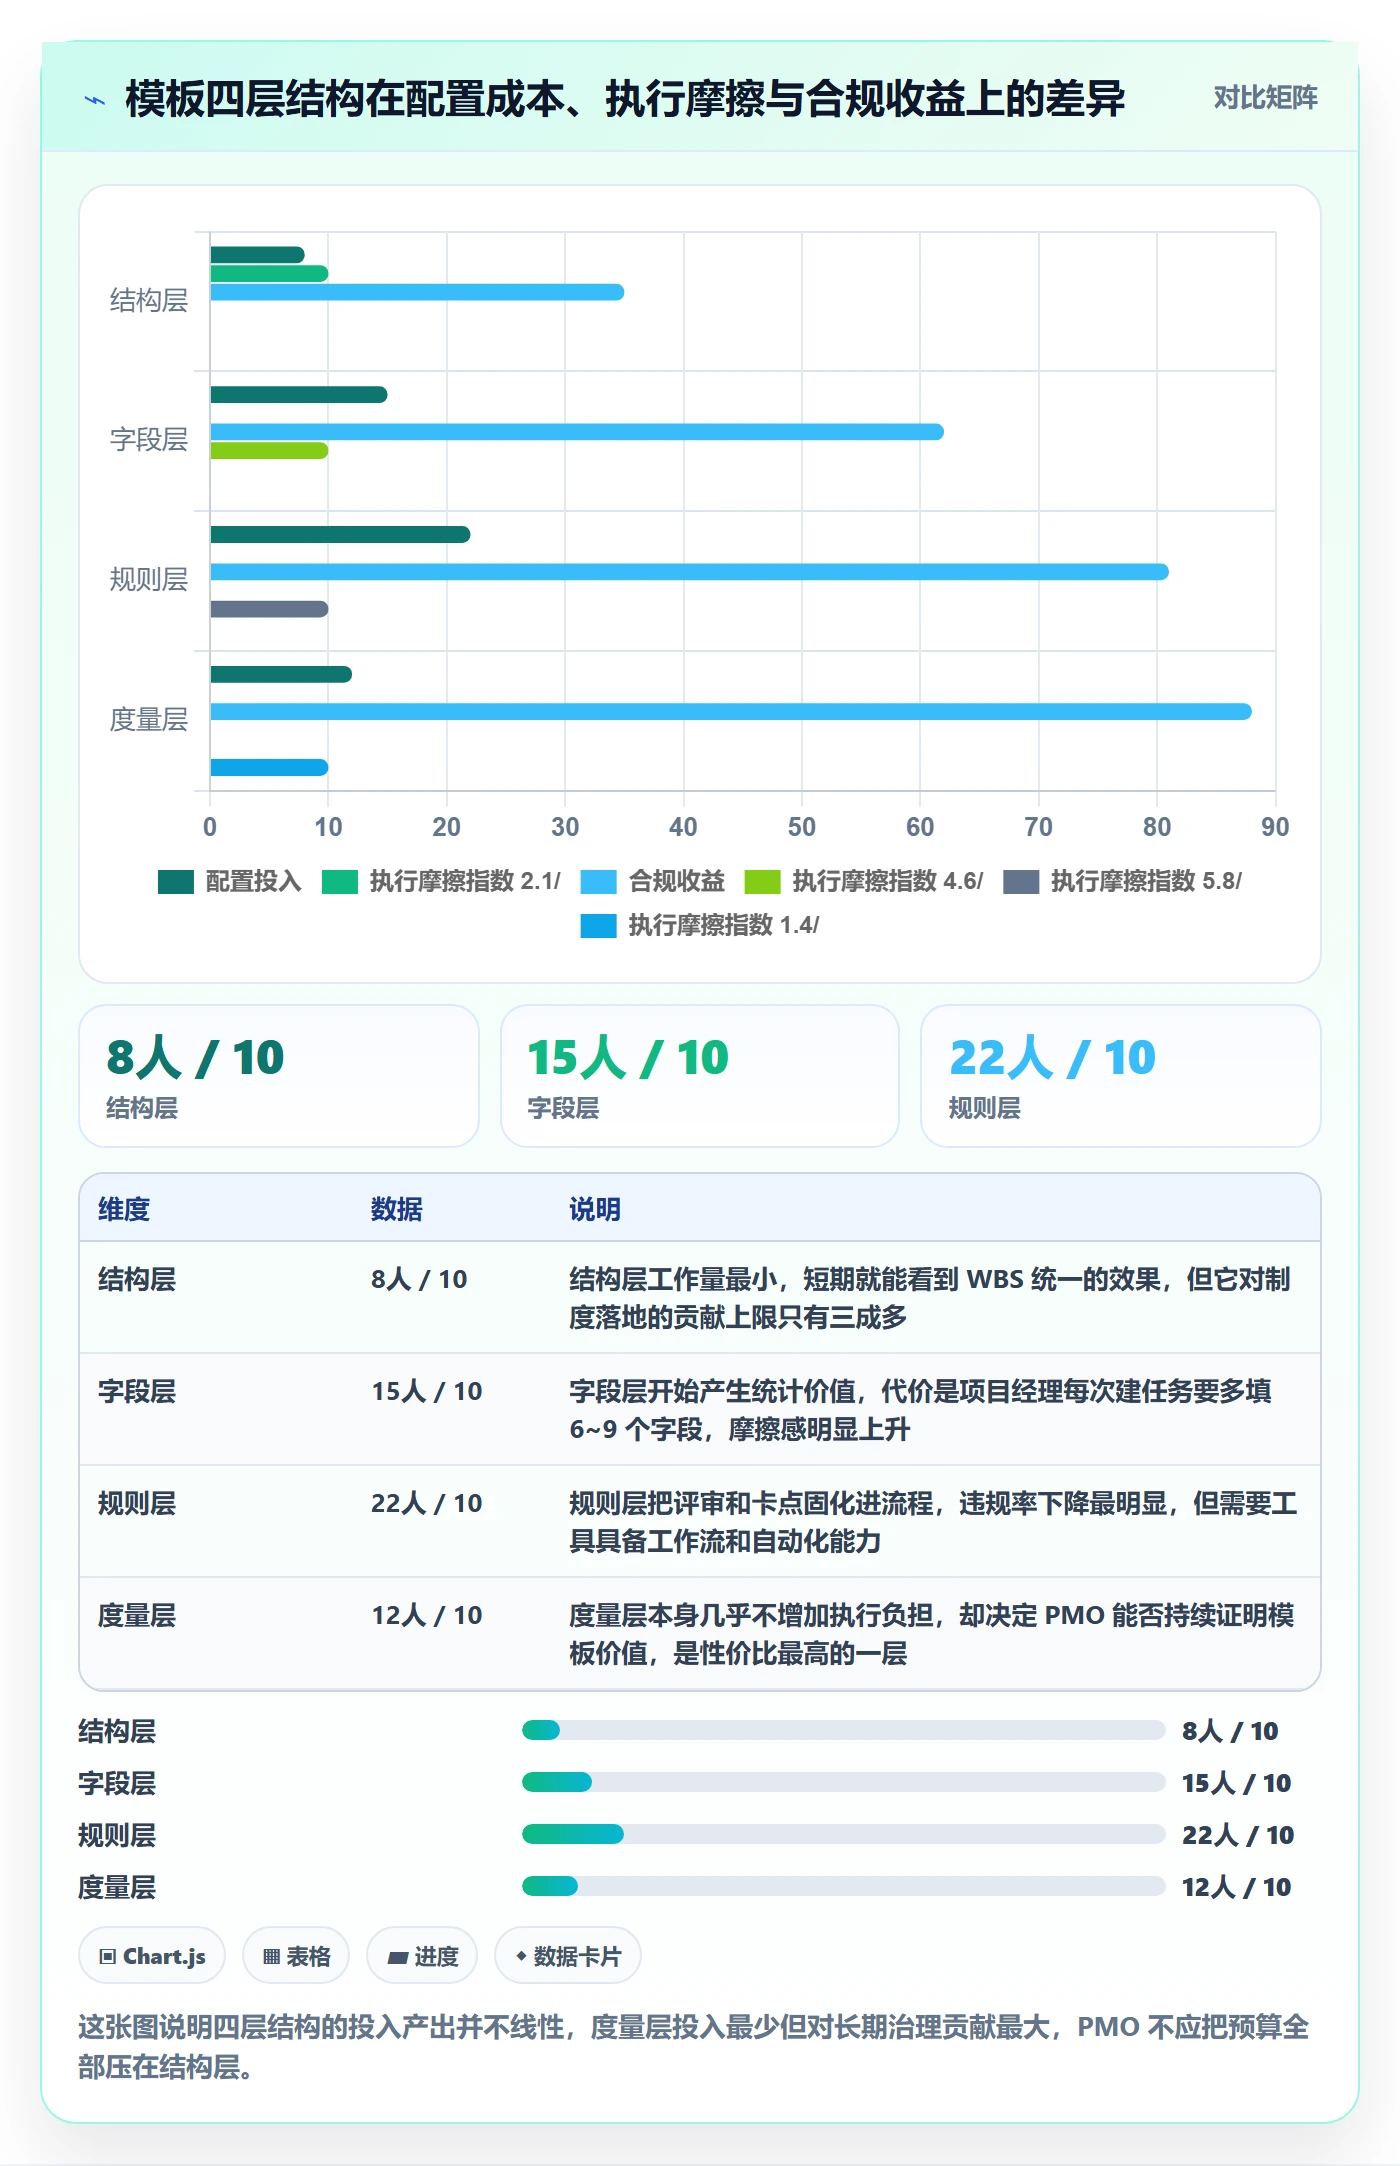Toggle the 执行摩擦指数 5.8/ legend item
1400x2166 pixels.
pyautogui.click(x=1122, y=882)
